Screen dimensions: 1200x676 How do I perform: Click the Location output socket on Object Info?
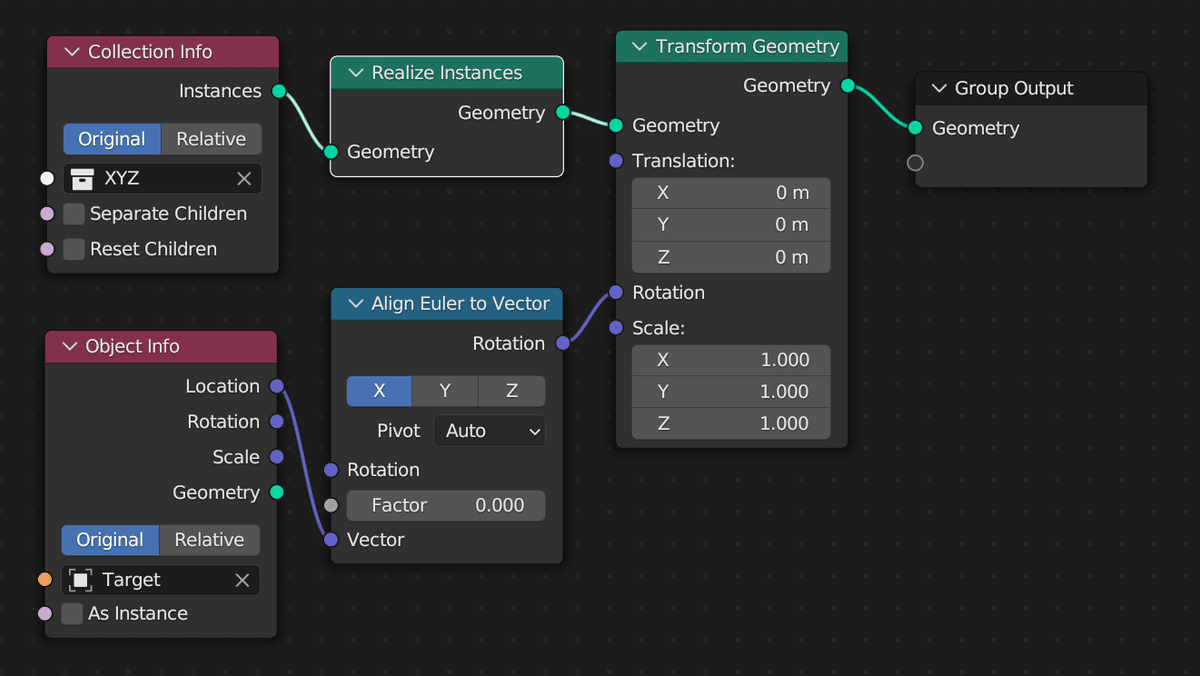click(277, 386)
